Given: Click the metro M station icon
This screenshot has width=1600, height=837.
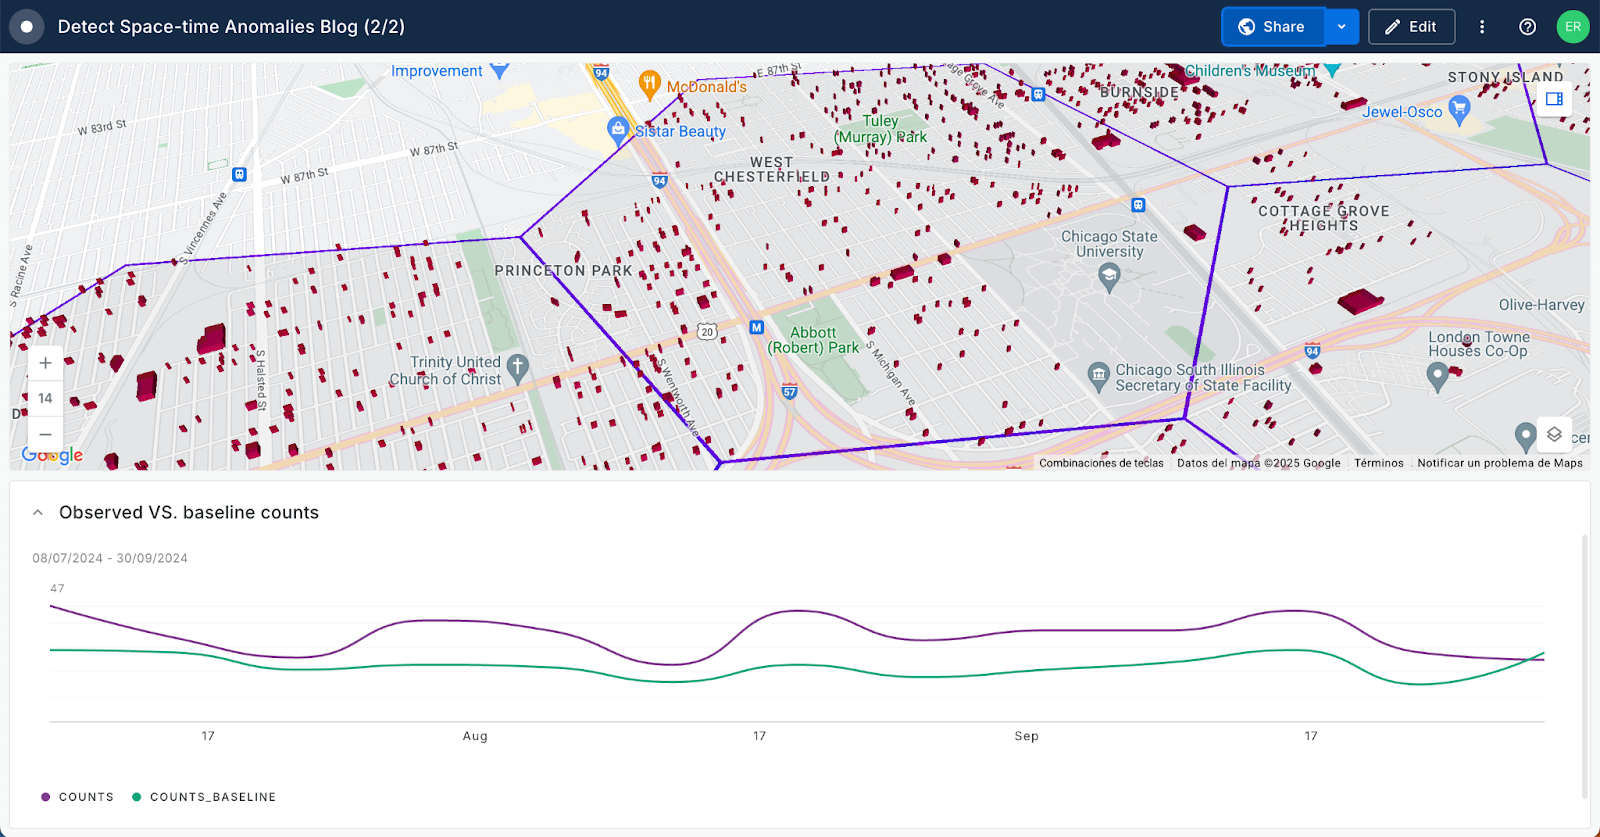Looking at the screenshot, I should [757, 327].
